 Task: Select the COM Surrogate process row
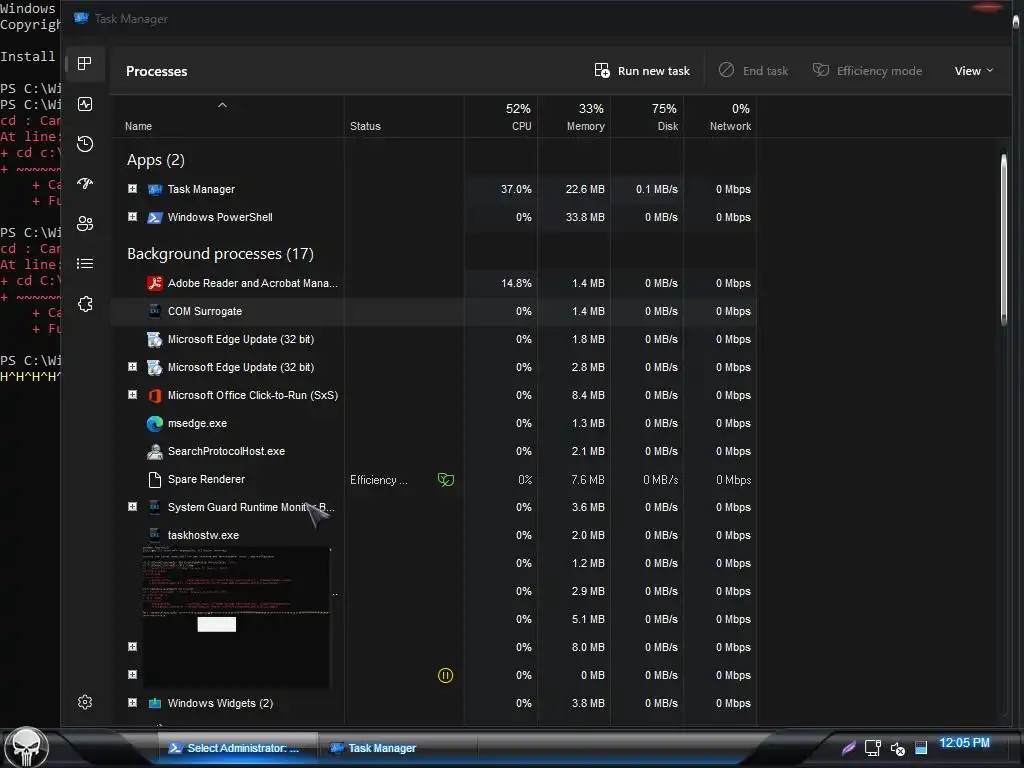(x=434, y=312)
